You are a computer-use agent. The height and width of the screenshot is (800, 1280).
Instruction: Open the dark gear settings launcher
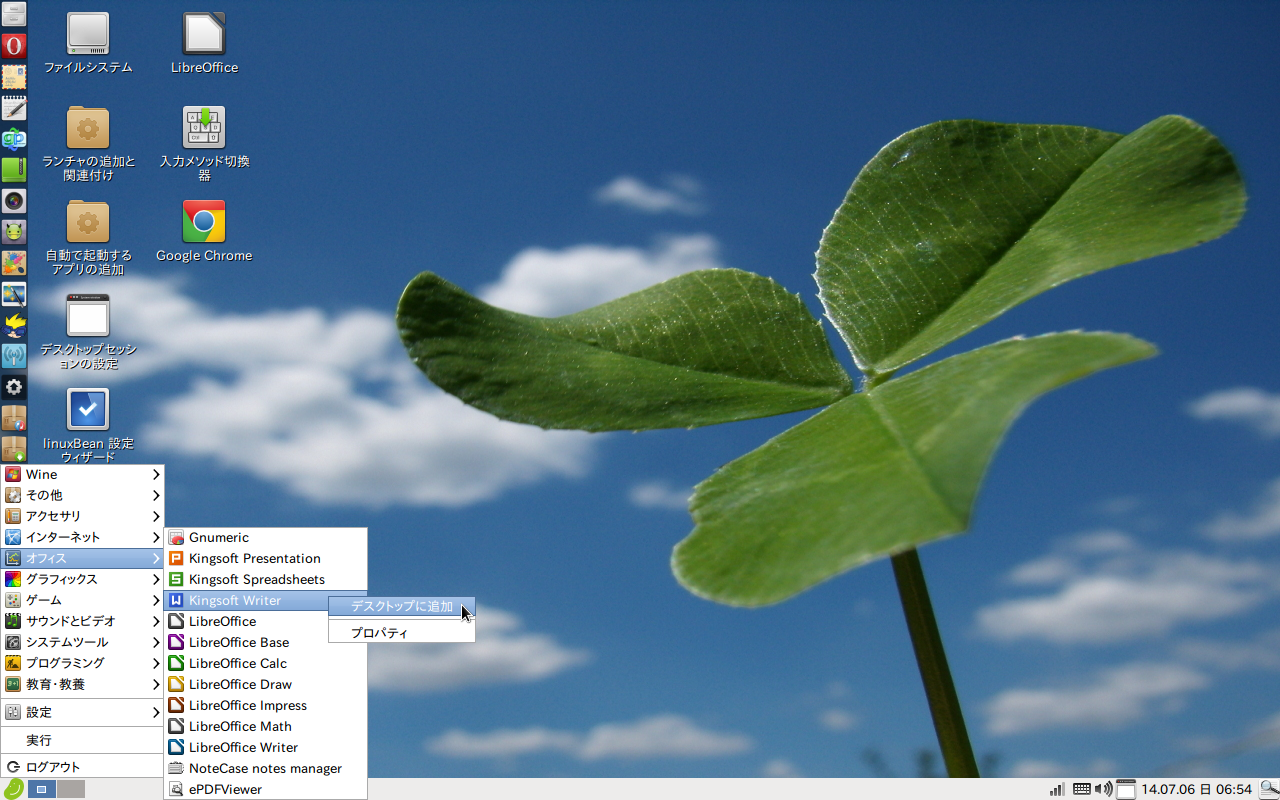pyautogui.click(x=14, y=387)
